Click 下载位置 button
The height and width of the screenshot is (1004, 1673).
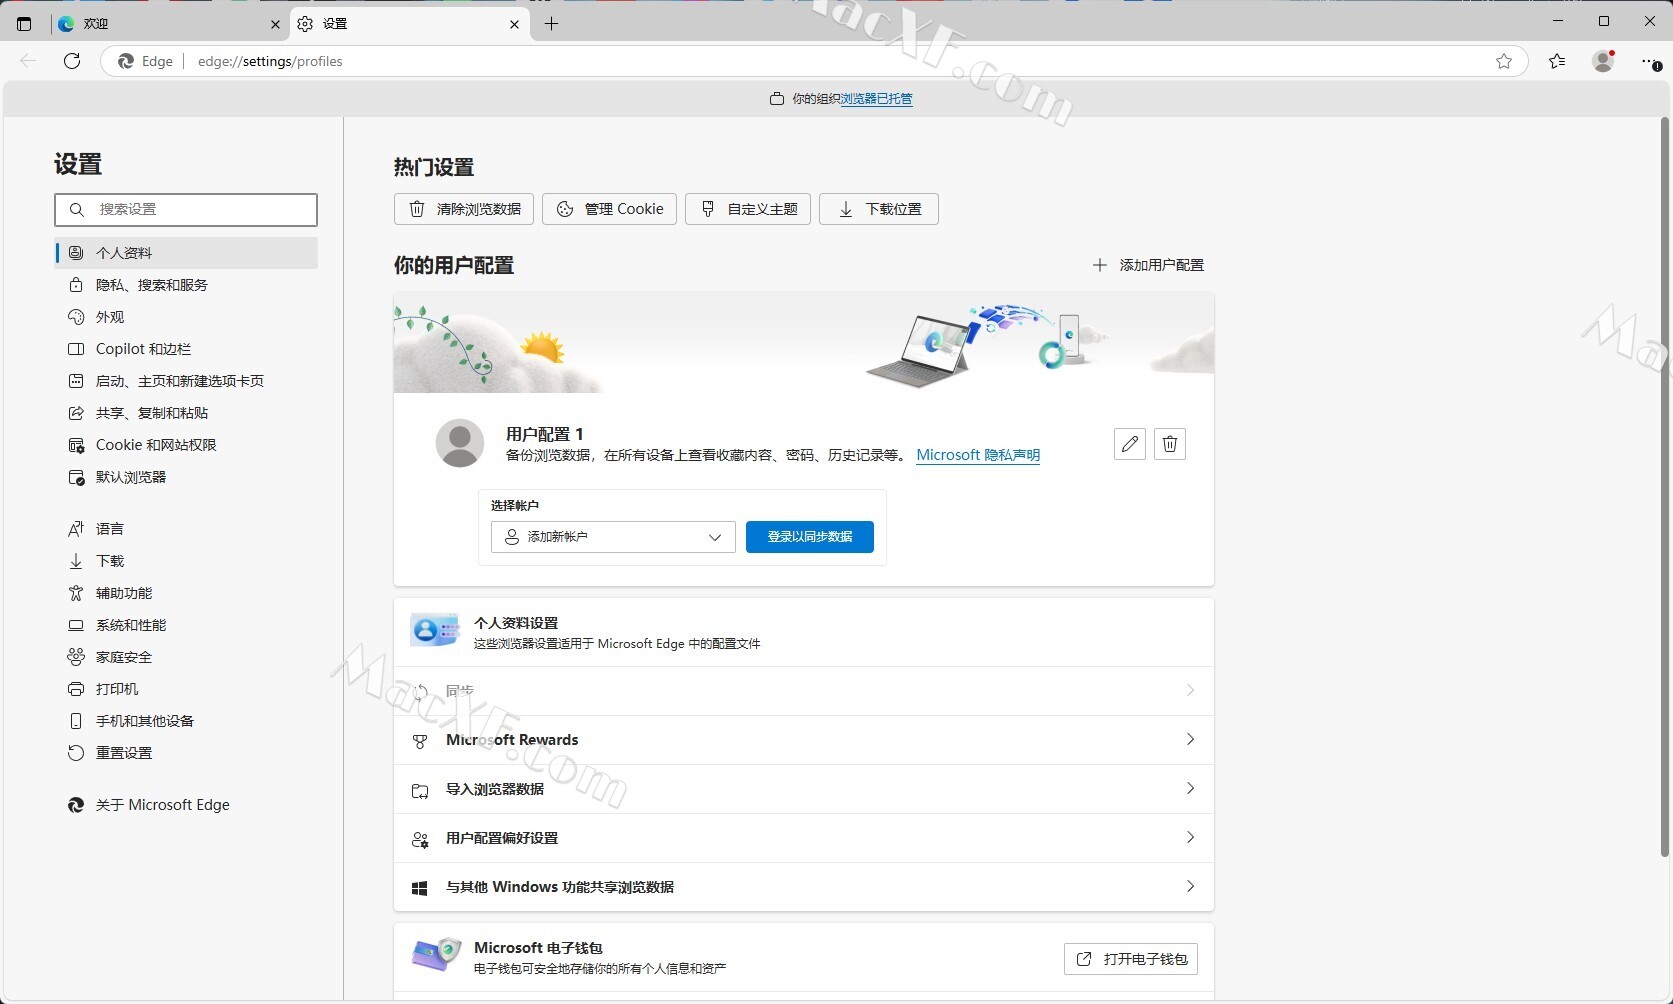tap(879, 209)
